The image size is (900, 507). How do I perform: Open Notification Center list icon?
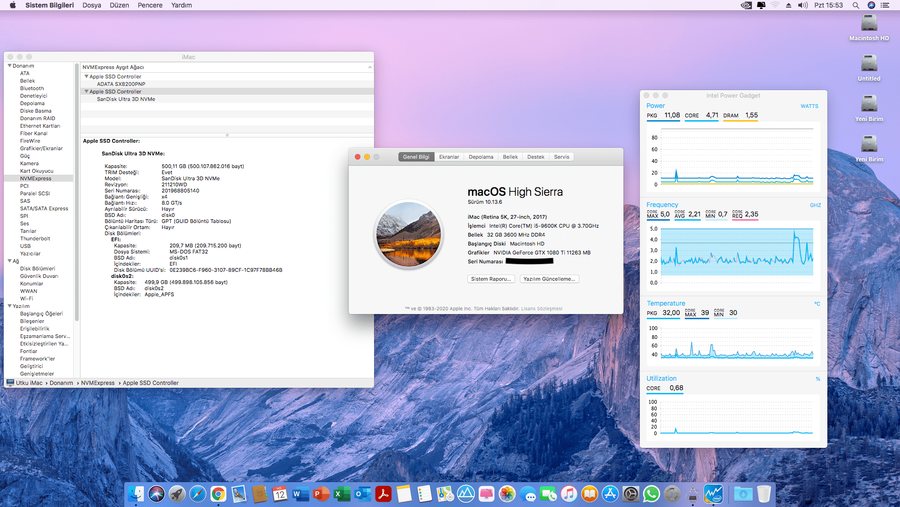point(885,5)
